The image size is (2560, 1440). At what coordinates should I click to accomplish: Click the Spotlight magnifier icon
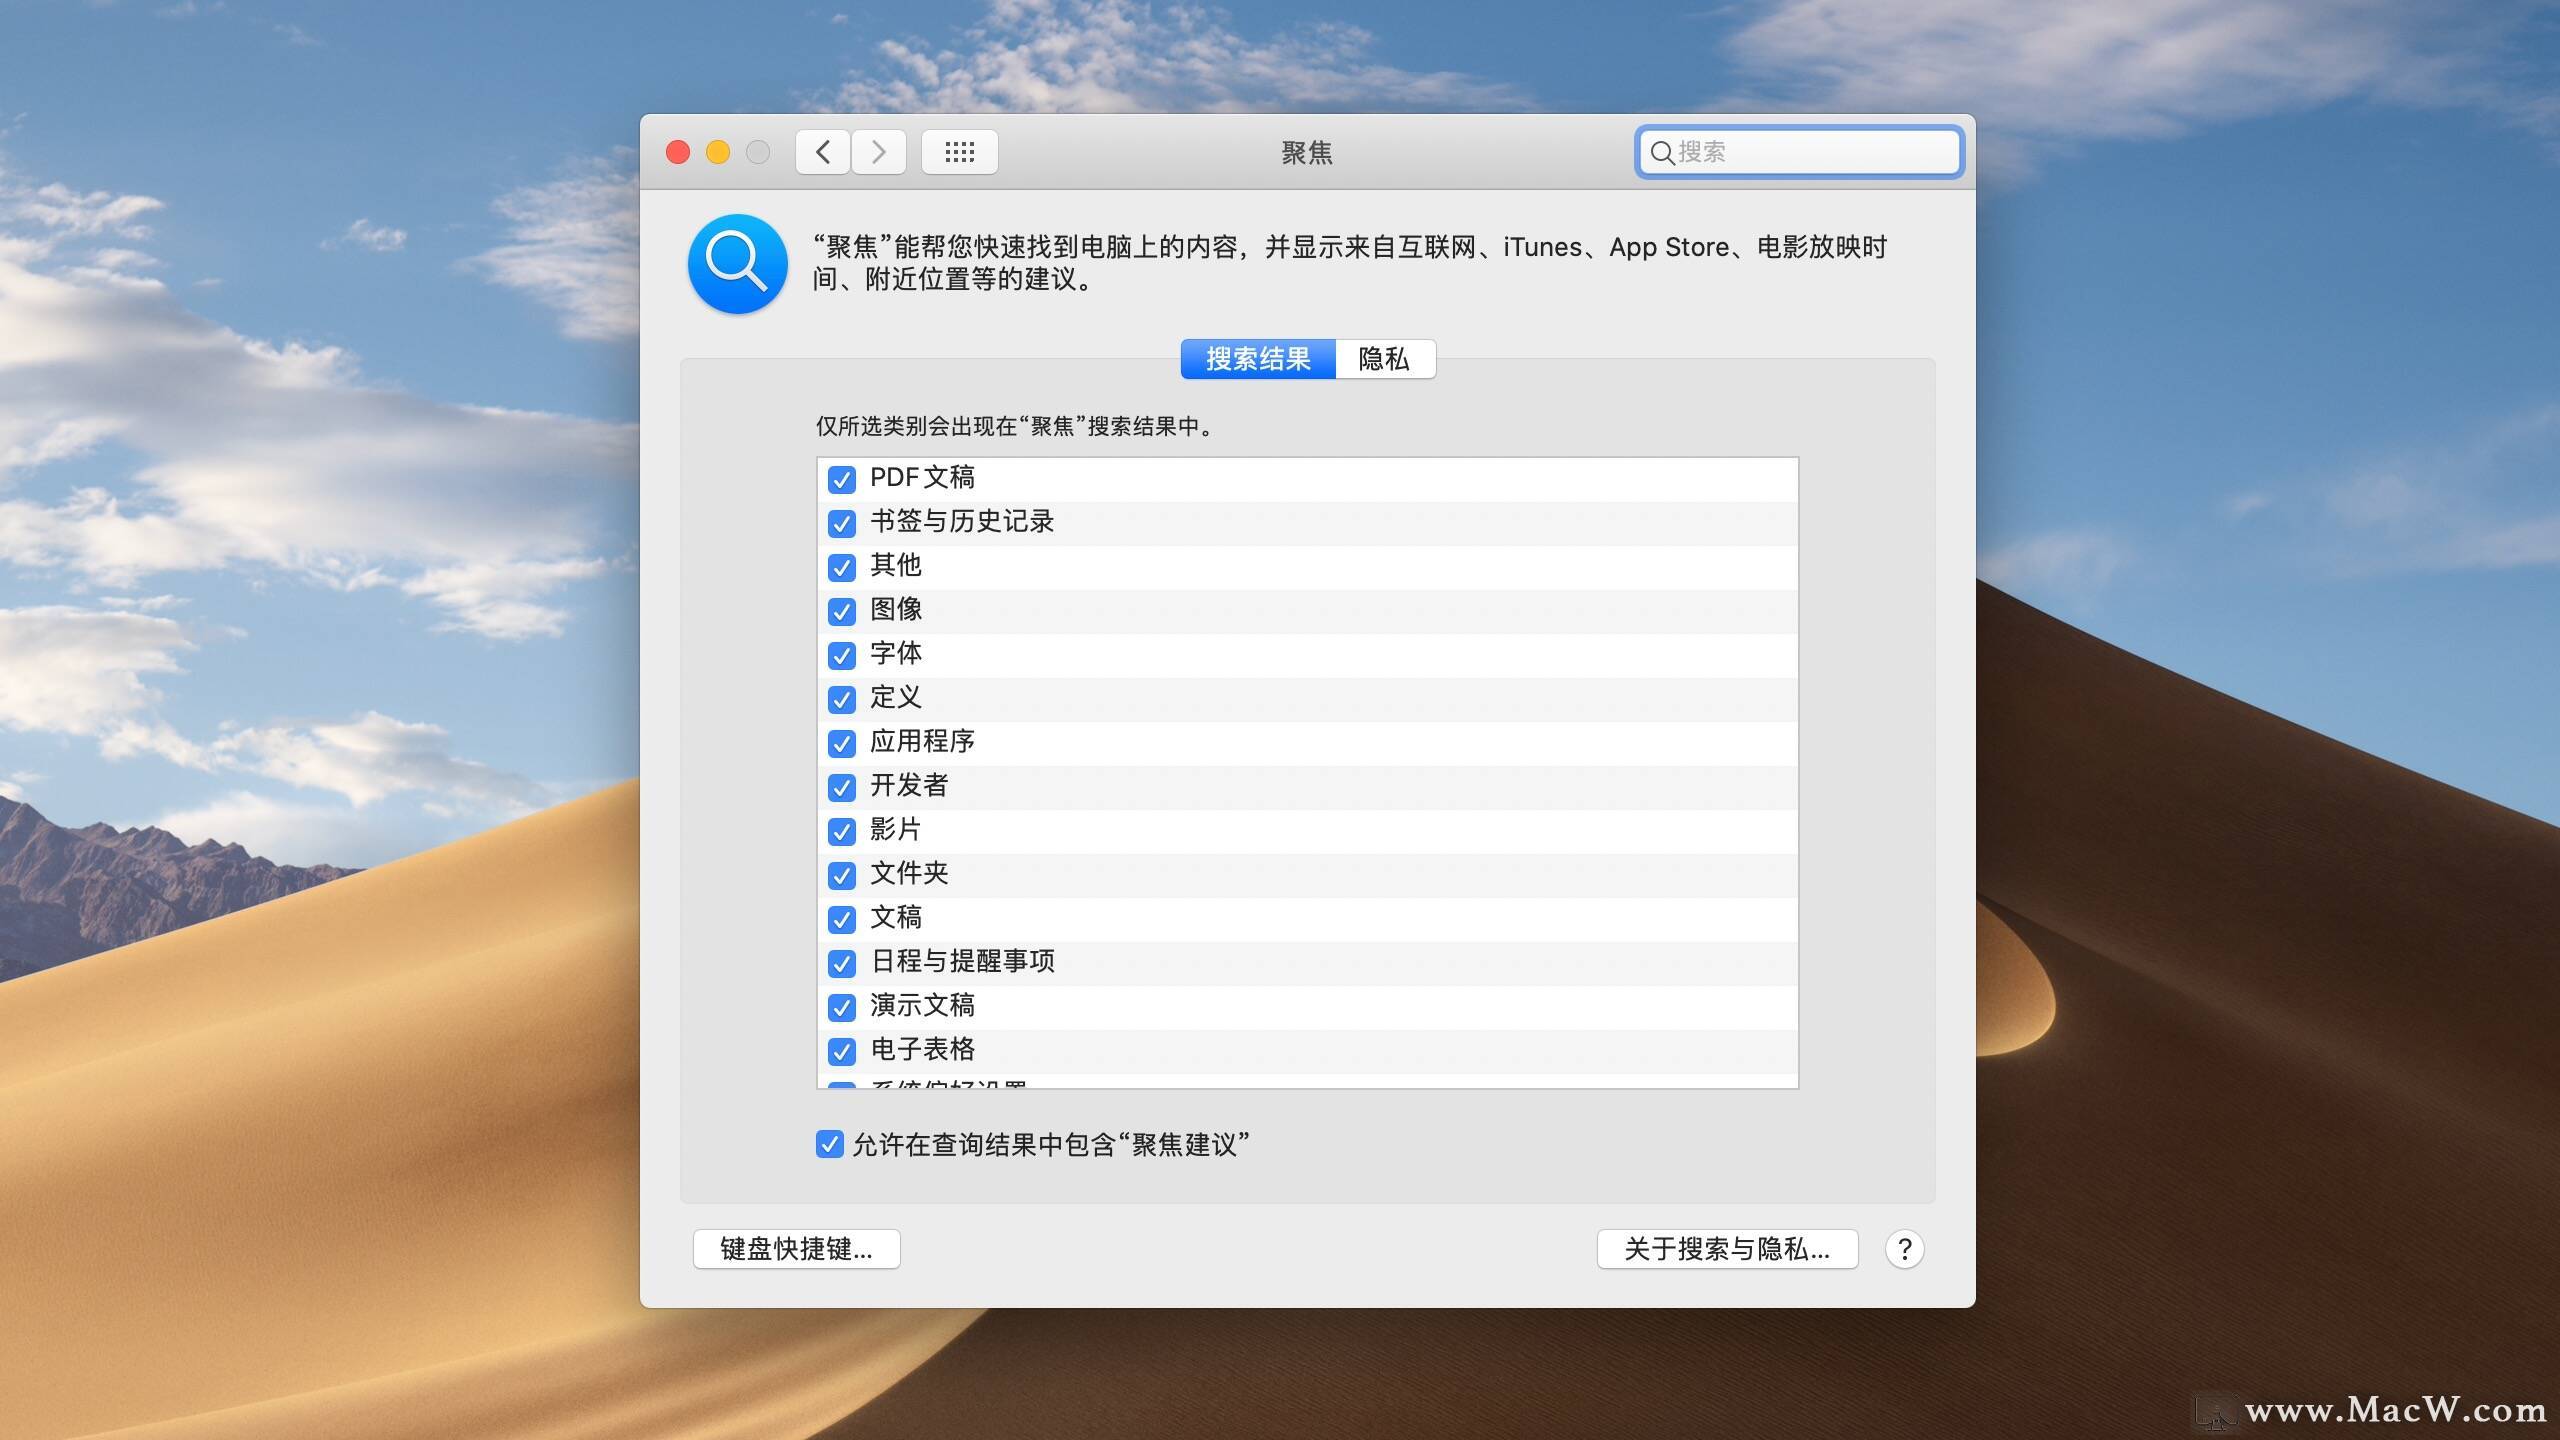pyautogui.click(x=738, y=264)
